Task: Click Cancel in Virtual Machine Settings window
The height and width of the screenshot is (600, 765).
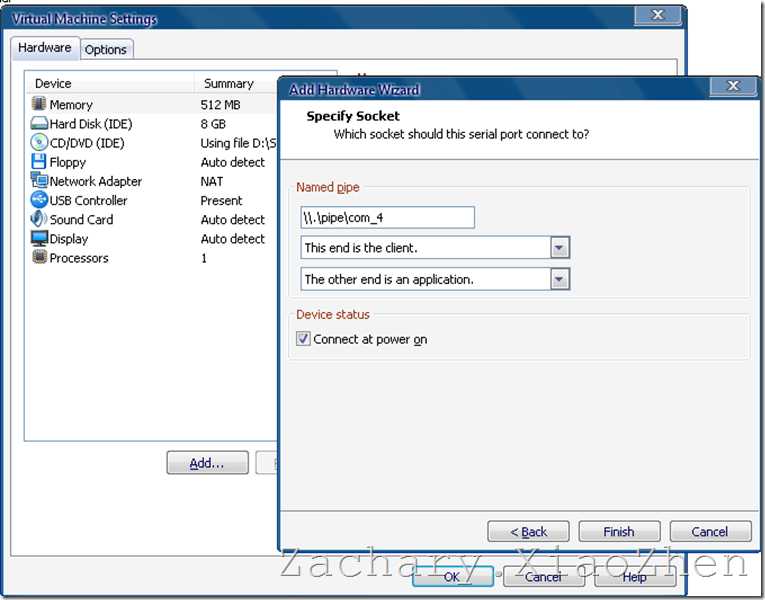Action: 544,577
